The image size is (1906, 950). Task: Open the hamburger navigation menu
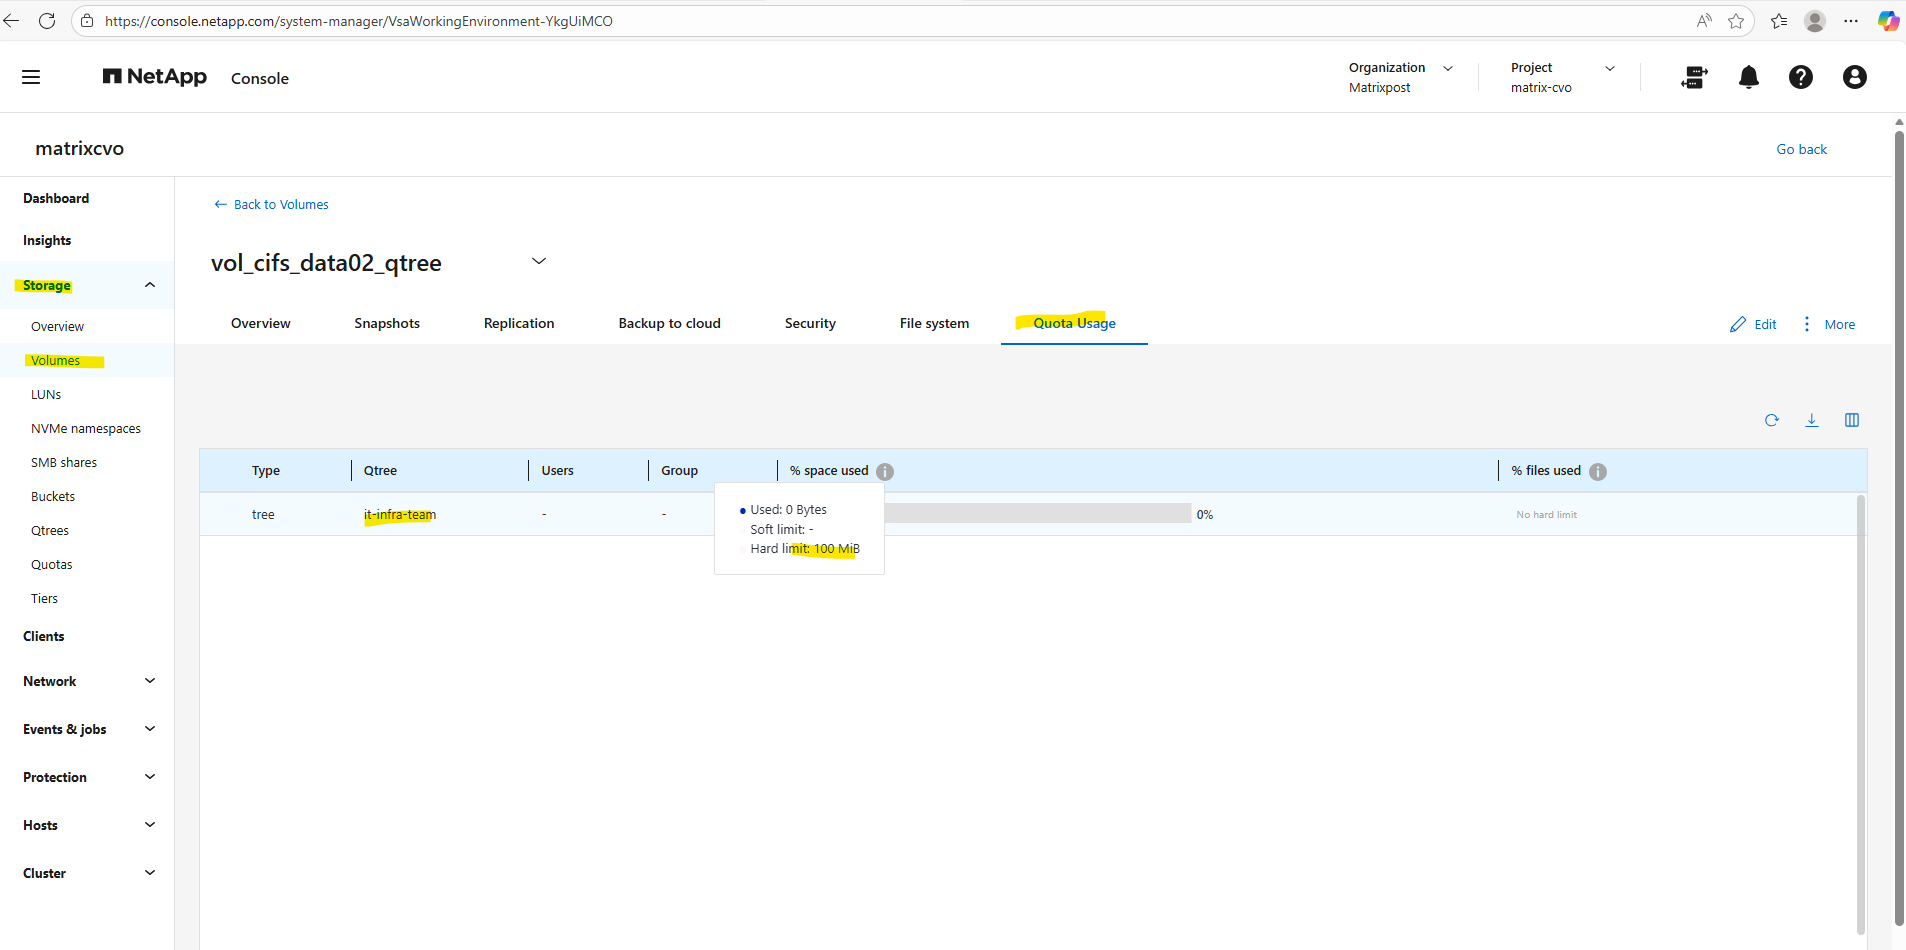[x=31, y=77]
